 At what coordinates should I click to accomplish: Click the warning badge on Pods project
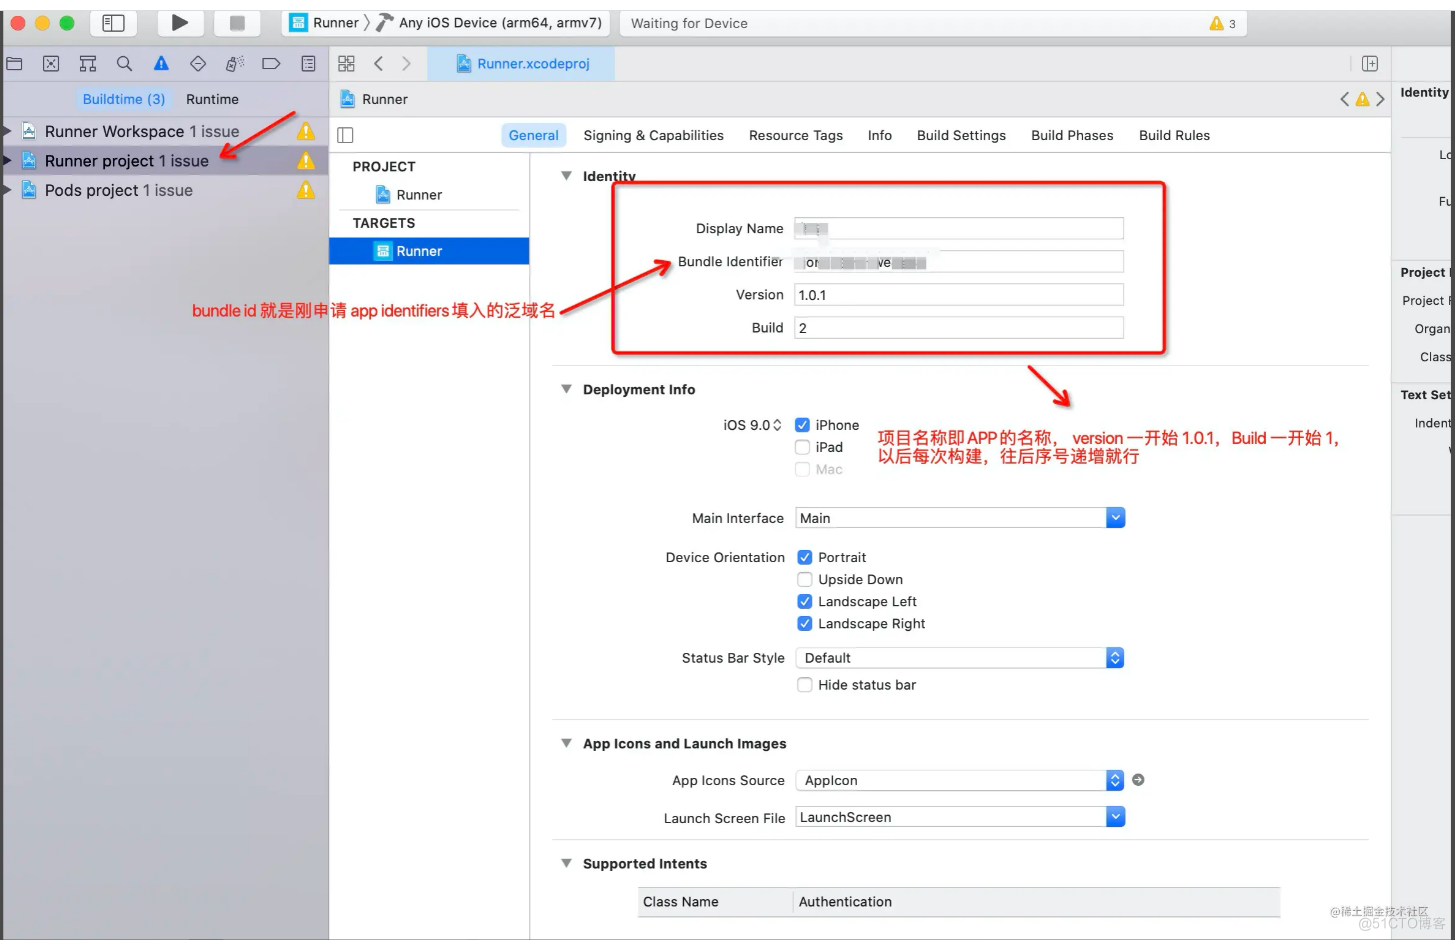point(306,190)
